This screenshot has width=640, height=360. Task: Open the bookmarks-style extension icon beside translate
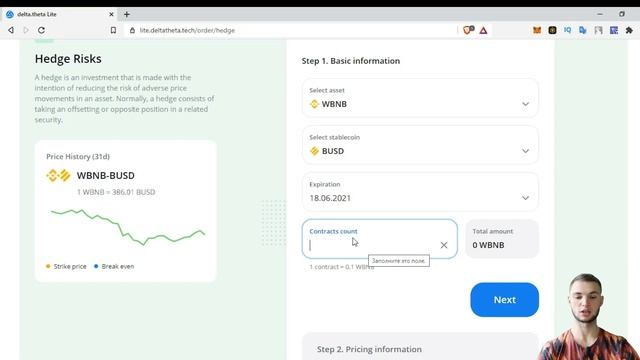598,30
